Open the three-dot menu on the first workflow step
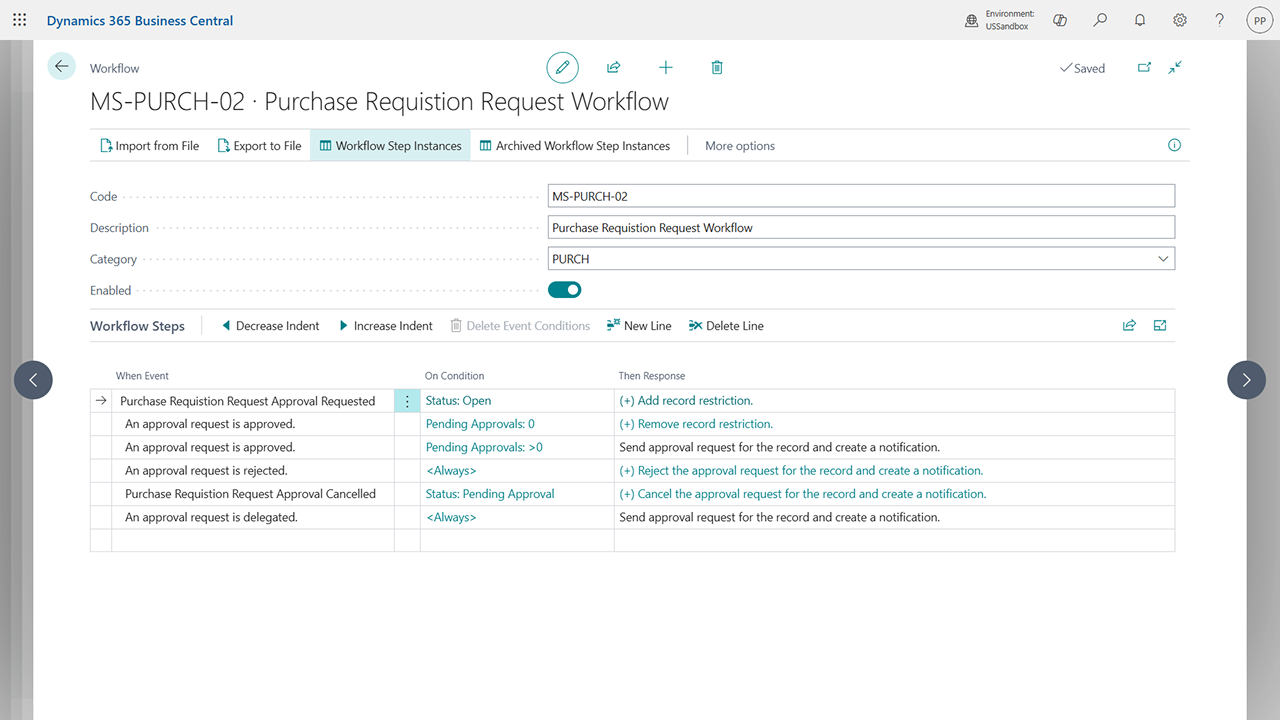 tap(406, 400)
